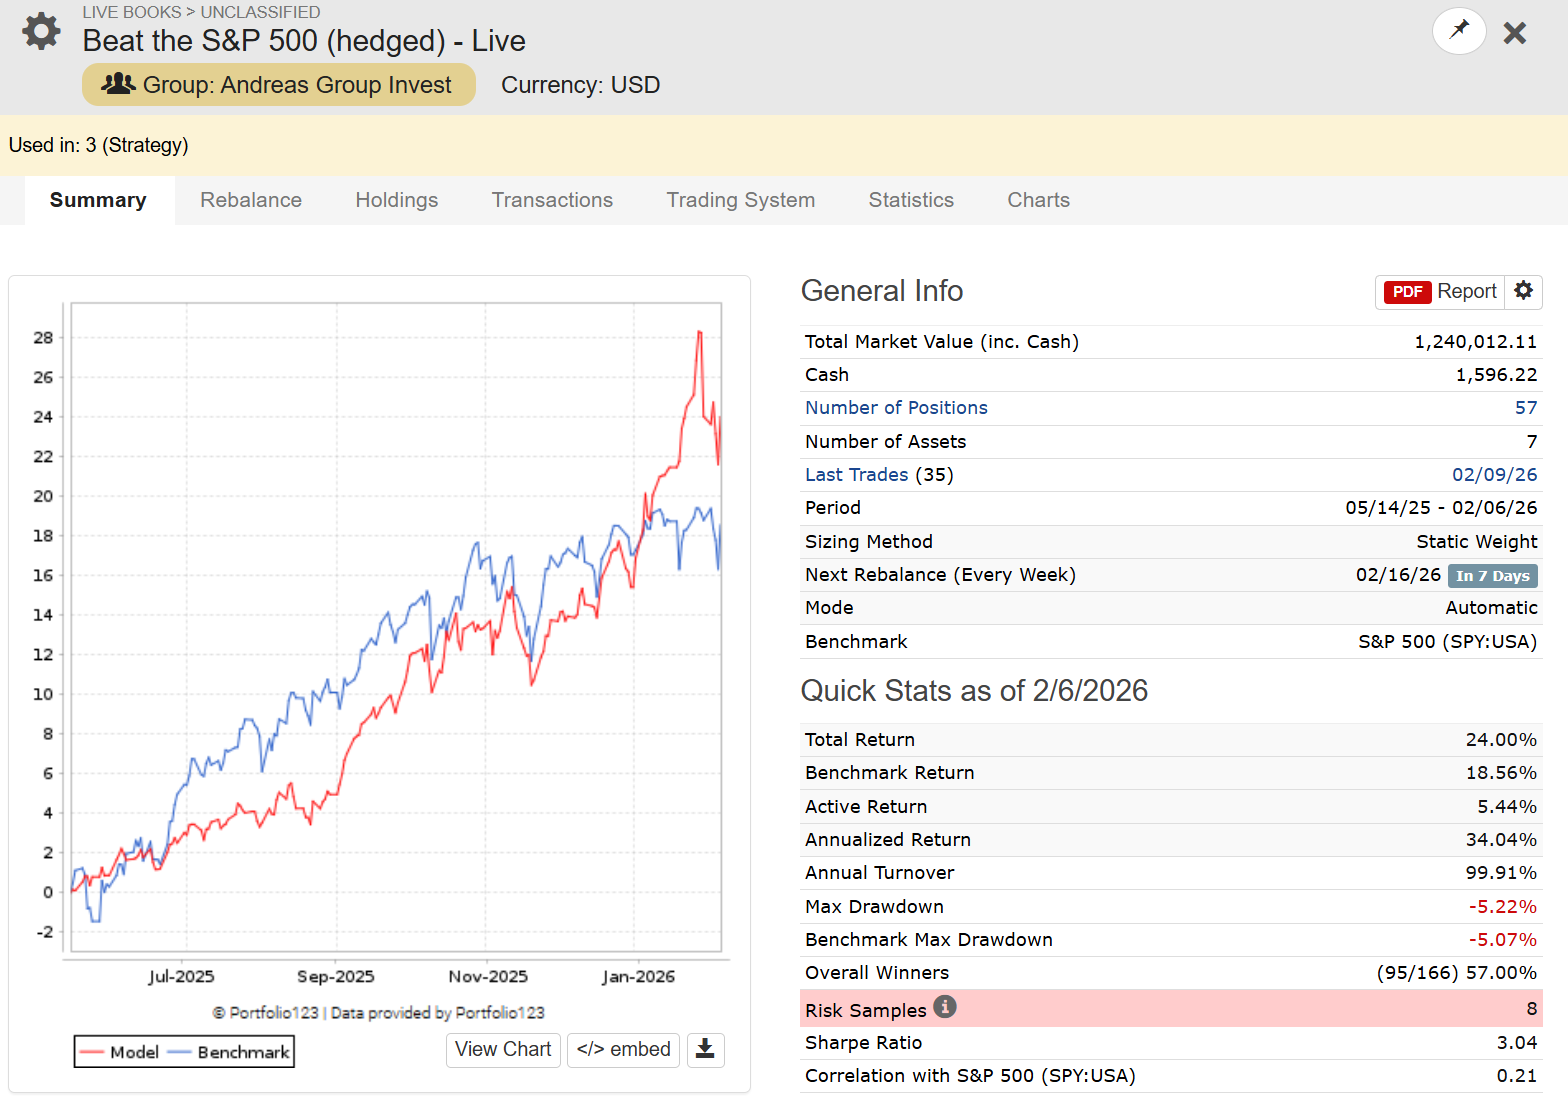The height and width of the screenshot is (1110, 1568).
Task: Click the Static Weight sizing value
Action: [x=1476, y=542]
